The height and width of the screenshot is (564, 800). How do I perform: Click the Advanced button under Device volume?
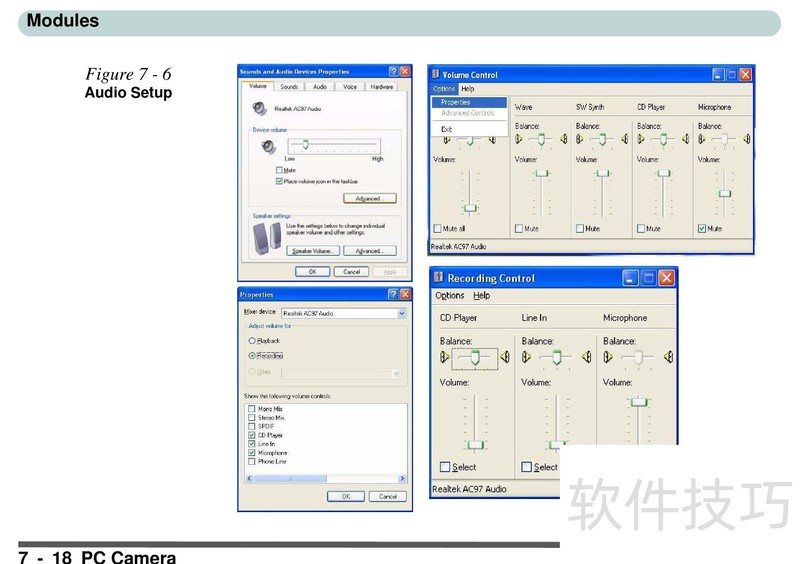coord(369,199)
